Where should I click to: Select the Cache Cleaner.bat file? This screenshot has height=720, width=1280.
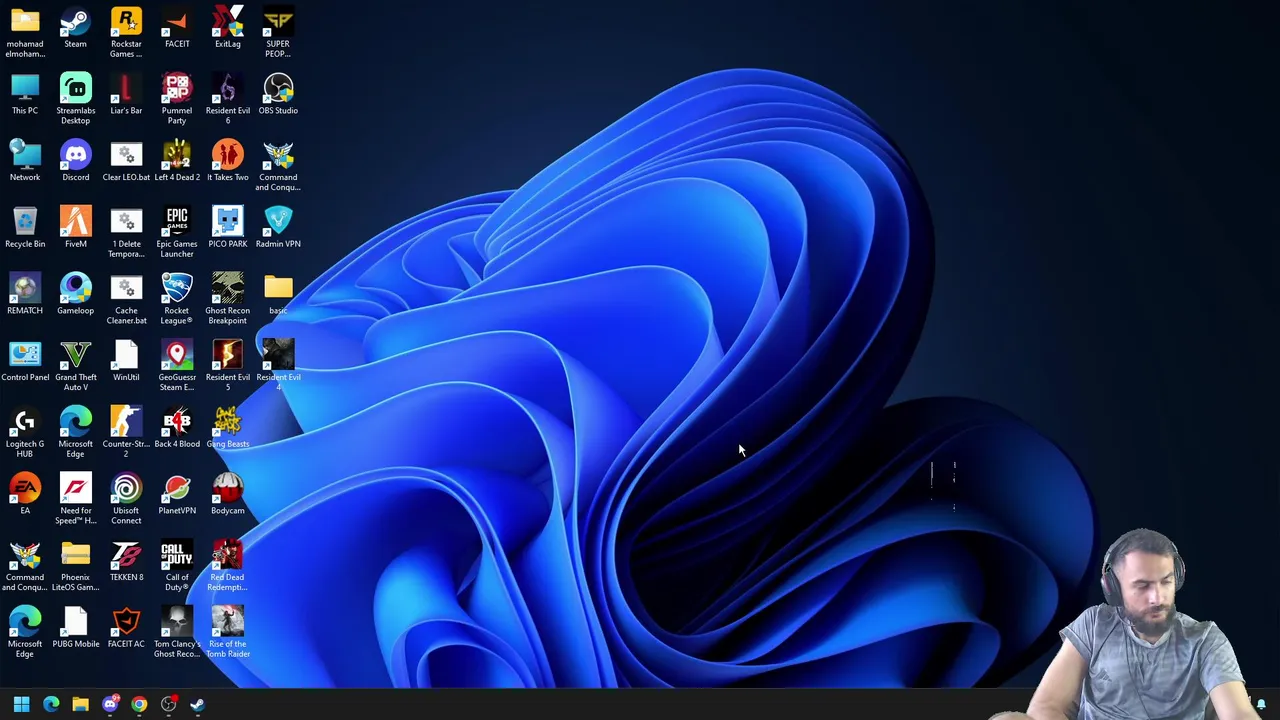[126, 299]
